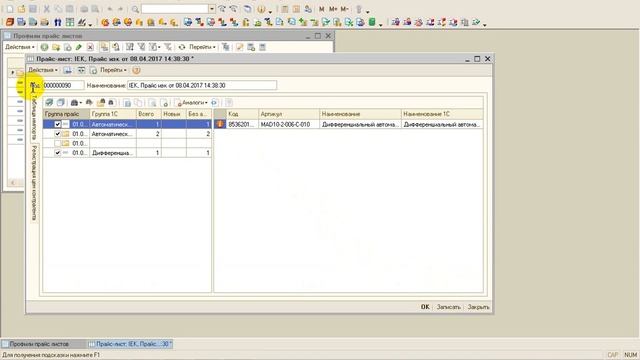640x360 pixels.
Task: Click the Наименование field with IEK price text
Action: 202,85
